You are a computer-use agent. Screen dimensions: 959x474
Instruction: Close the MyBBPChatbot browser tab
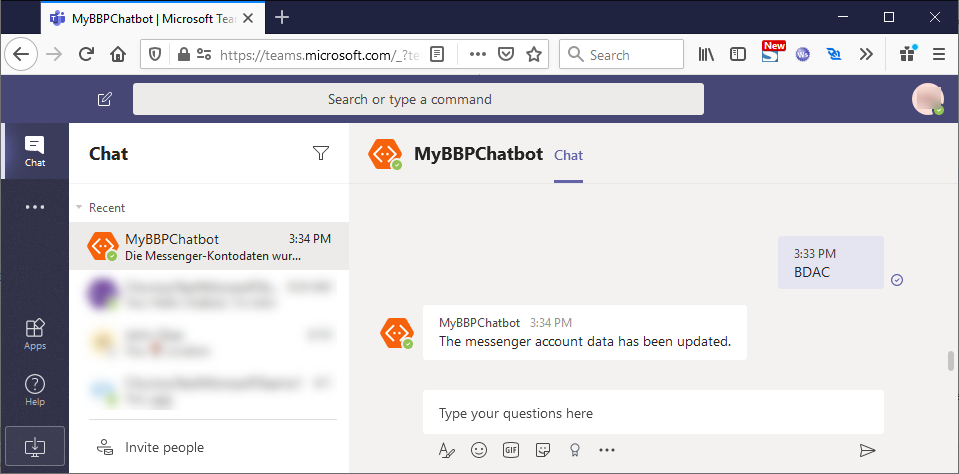tap(248, 18)
